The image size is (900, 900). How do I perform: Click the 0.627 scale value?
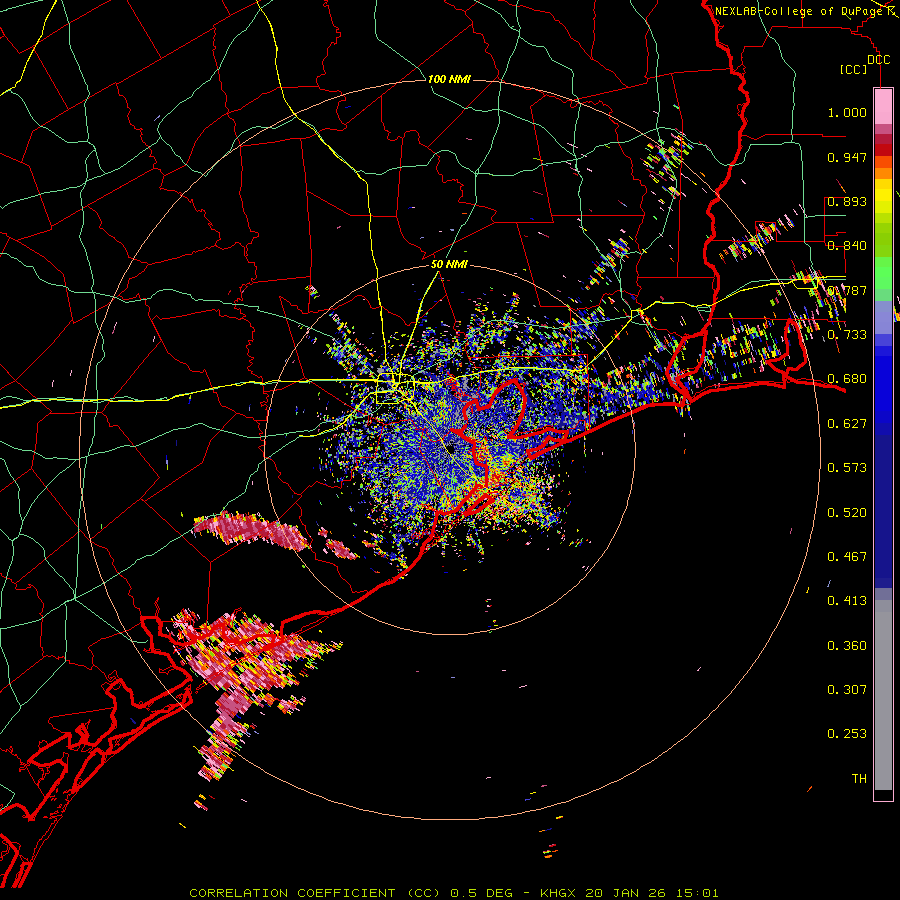click(x=847, y=424)
